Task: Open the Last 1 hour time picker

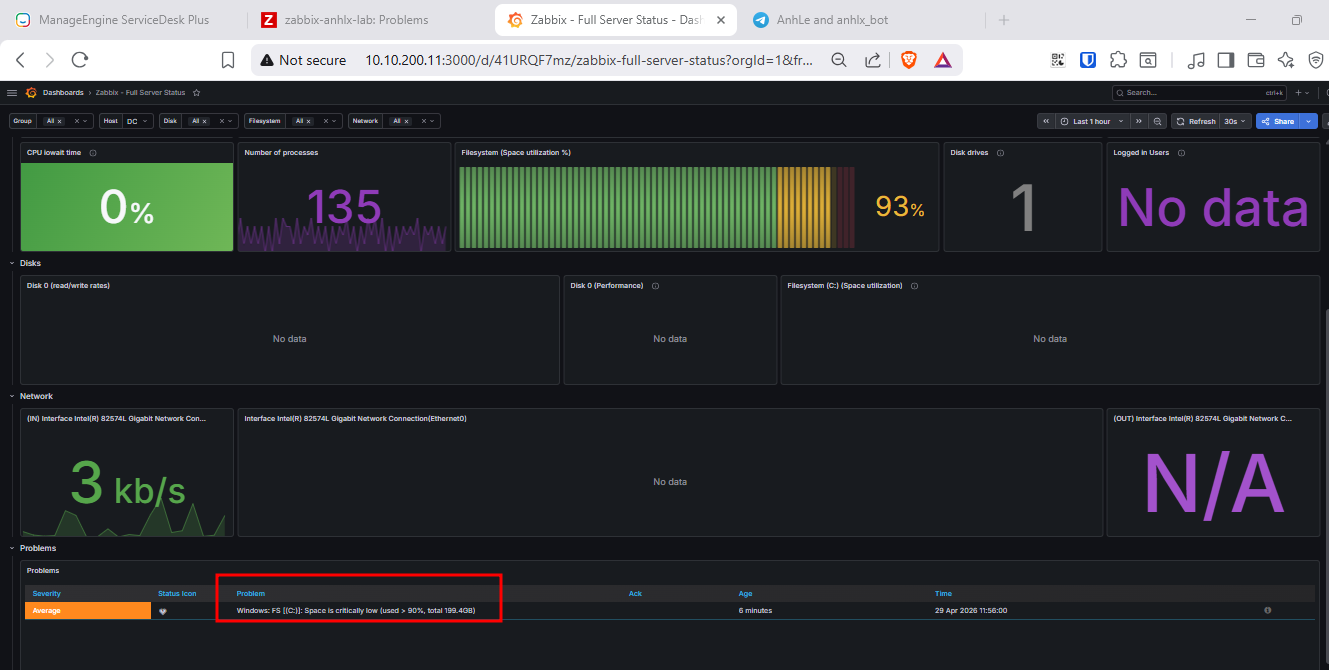Action: [1092, 121]
